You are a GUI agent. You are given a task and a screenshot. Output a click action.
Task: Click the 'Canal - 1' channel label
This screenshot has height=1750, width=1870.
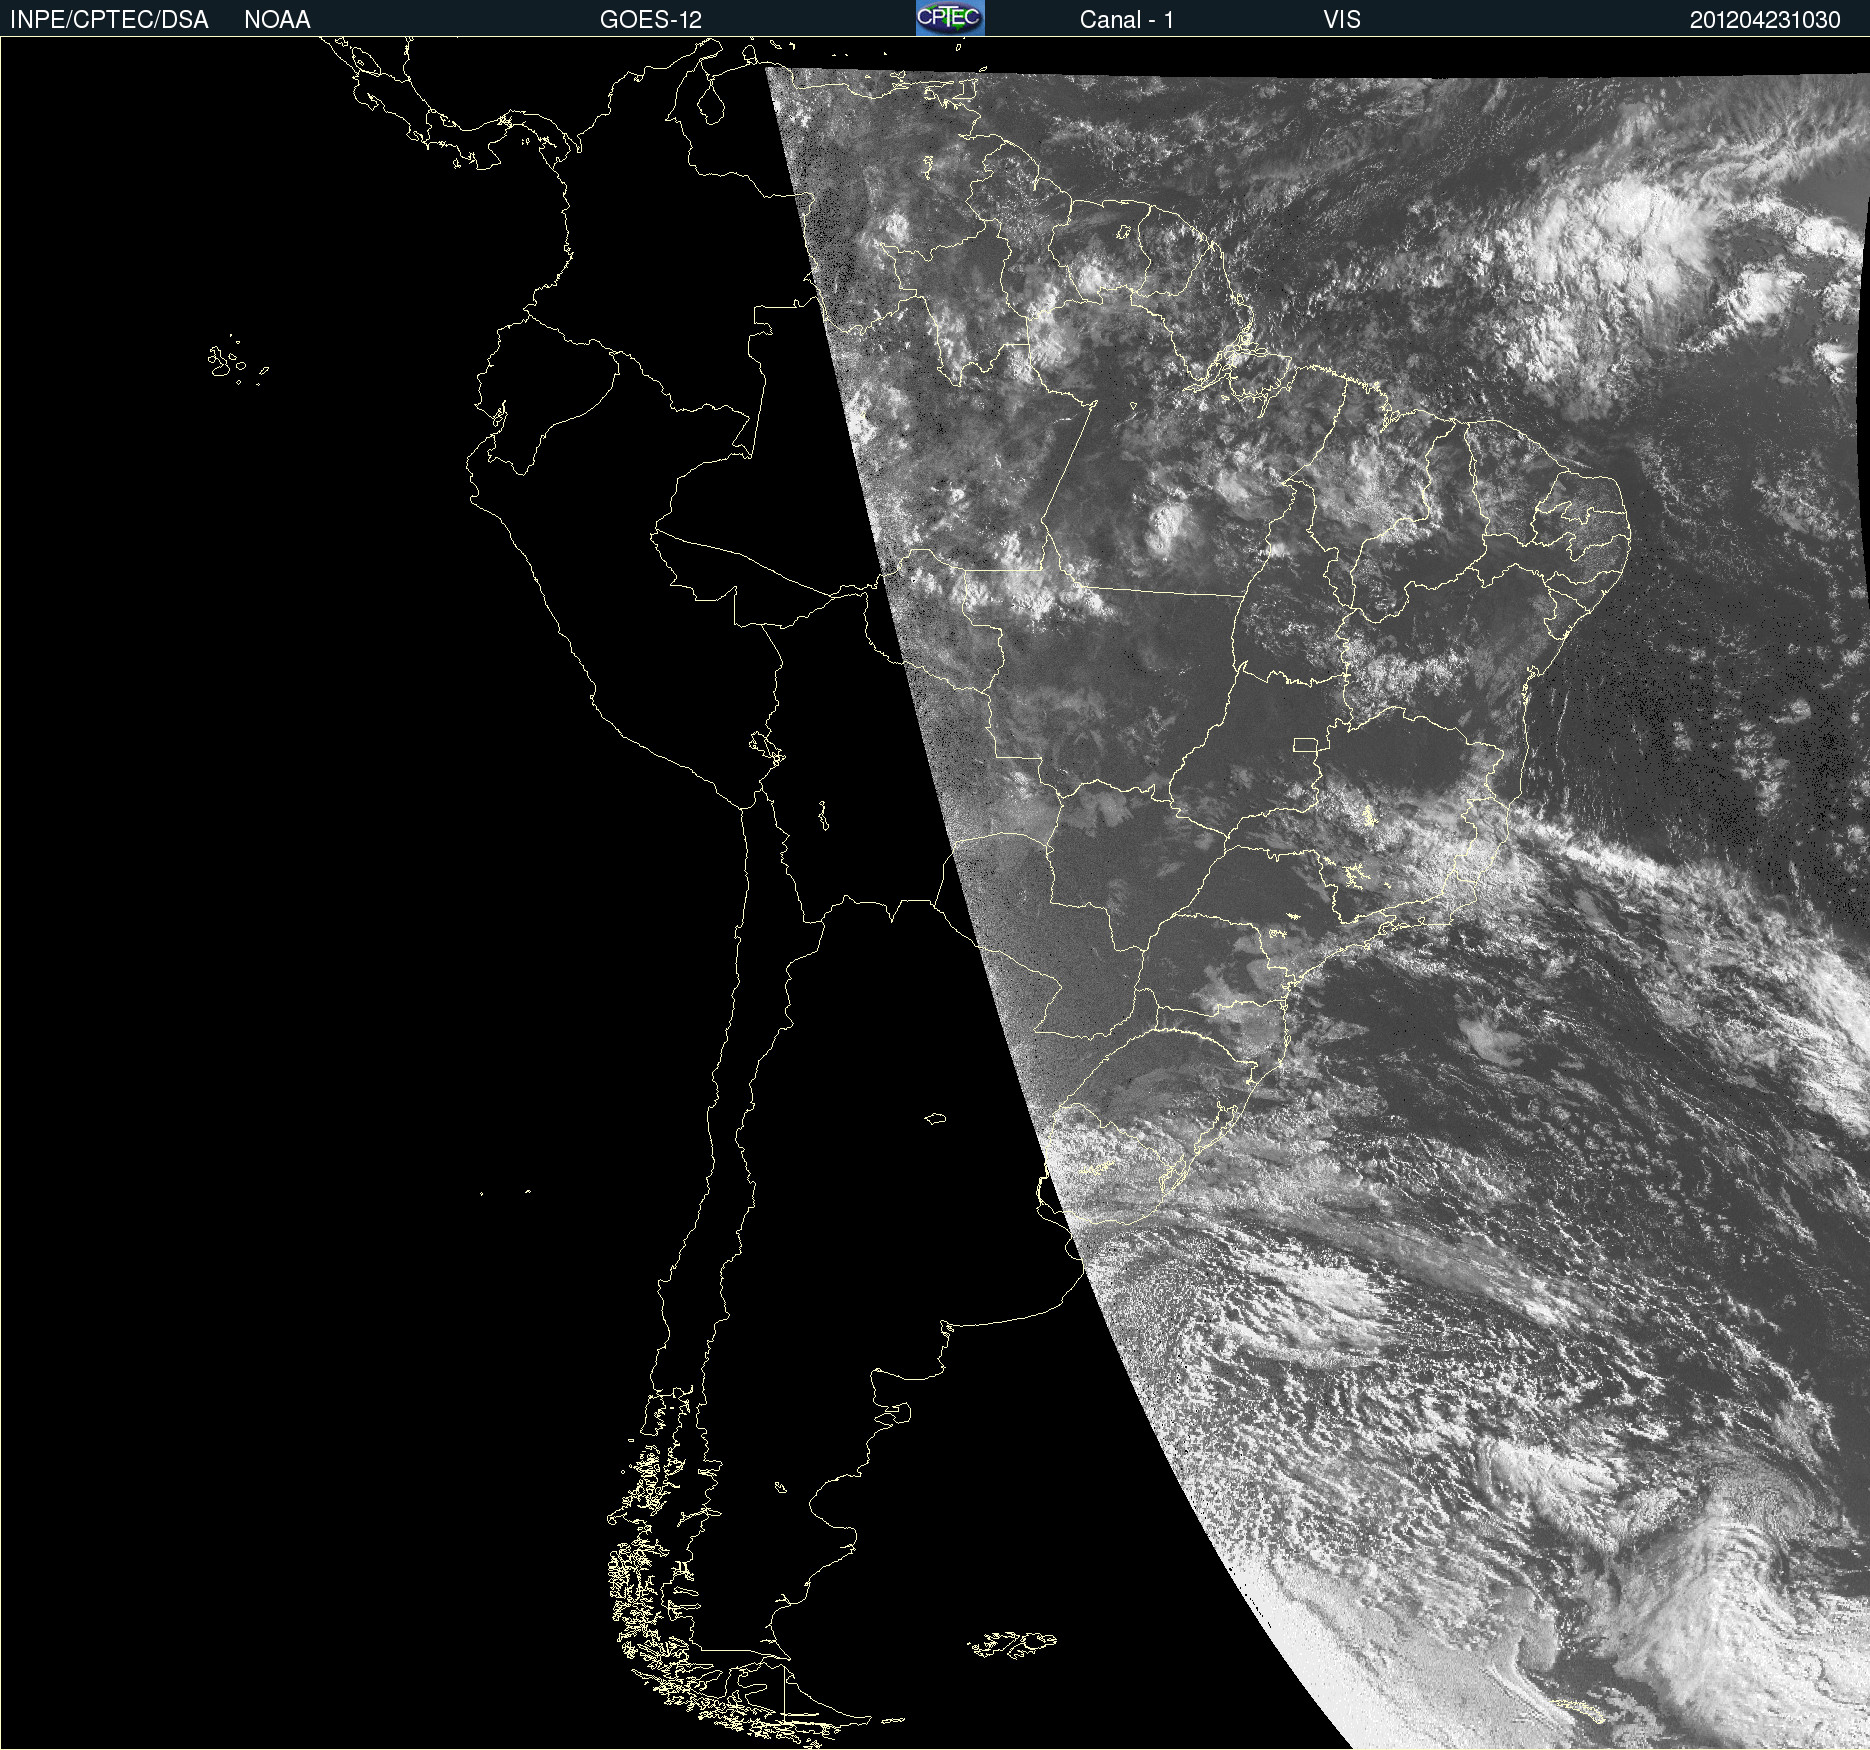(1126, 20)
